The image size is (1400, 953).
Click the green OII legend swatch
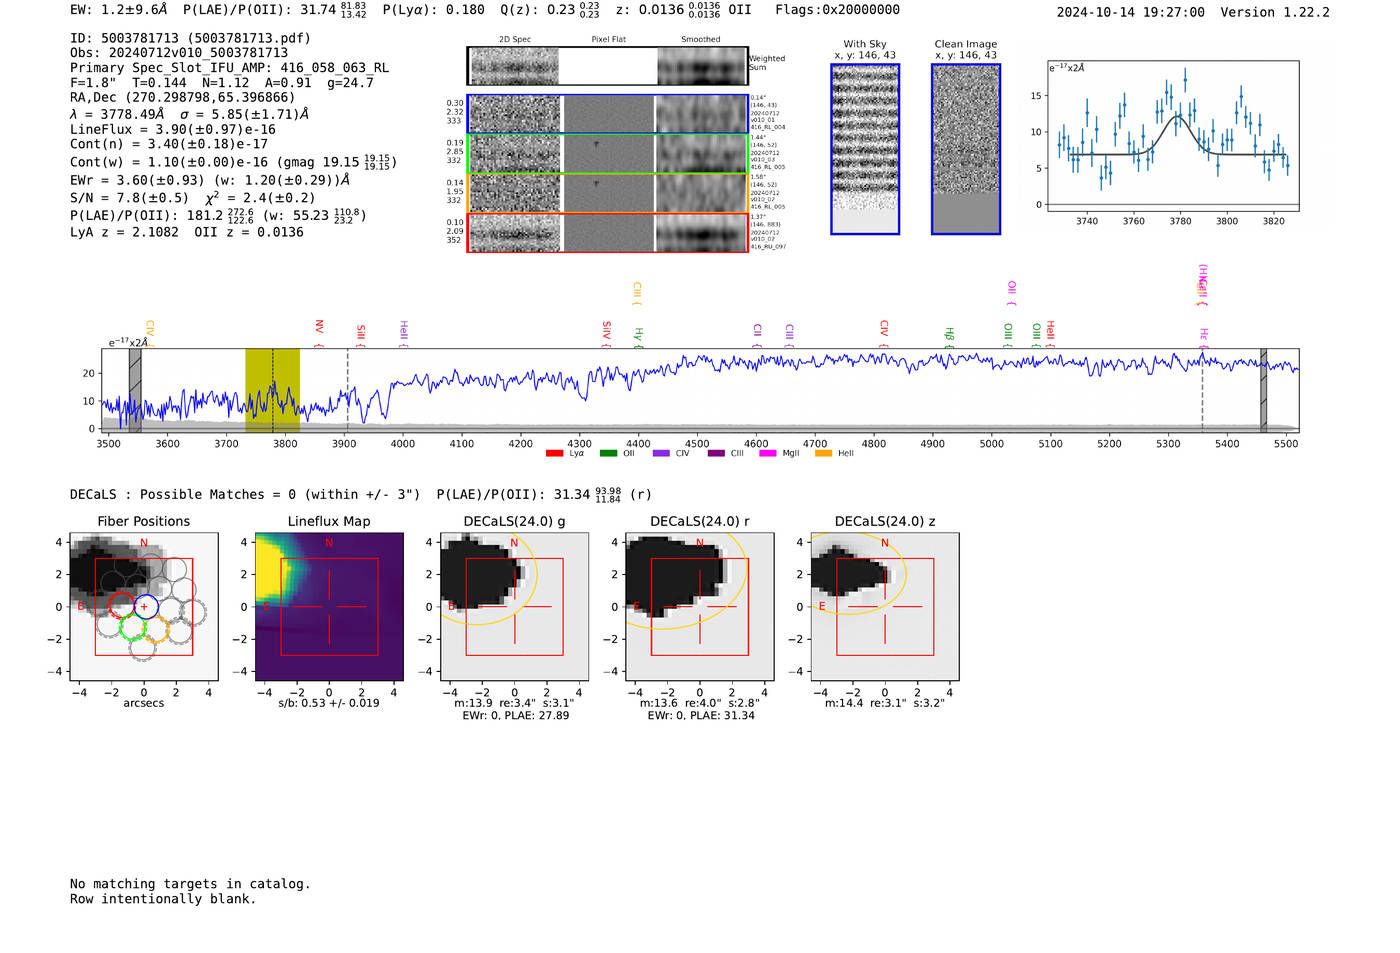coord(608,454)
